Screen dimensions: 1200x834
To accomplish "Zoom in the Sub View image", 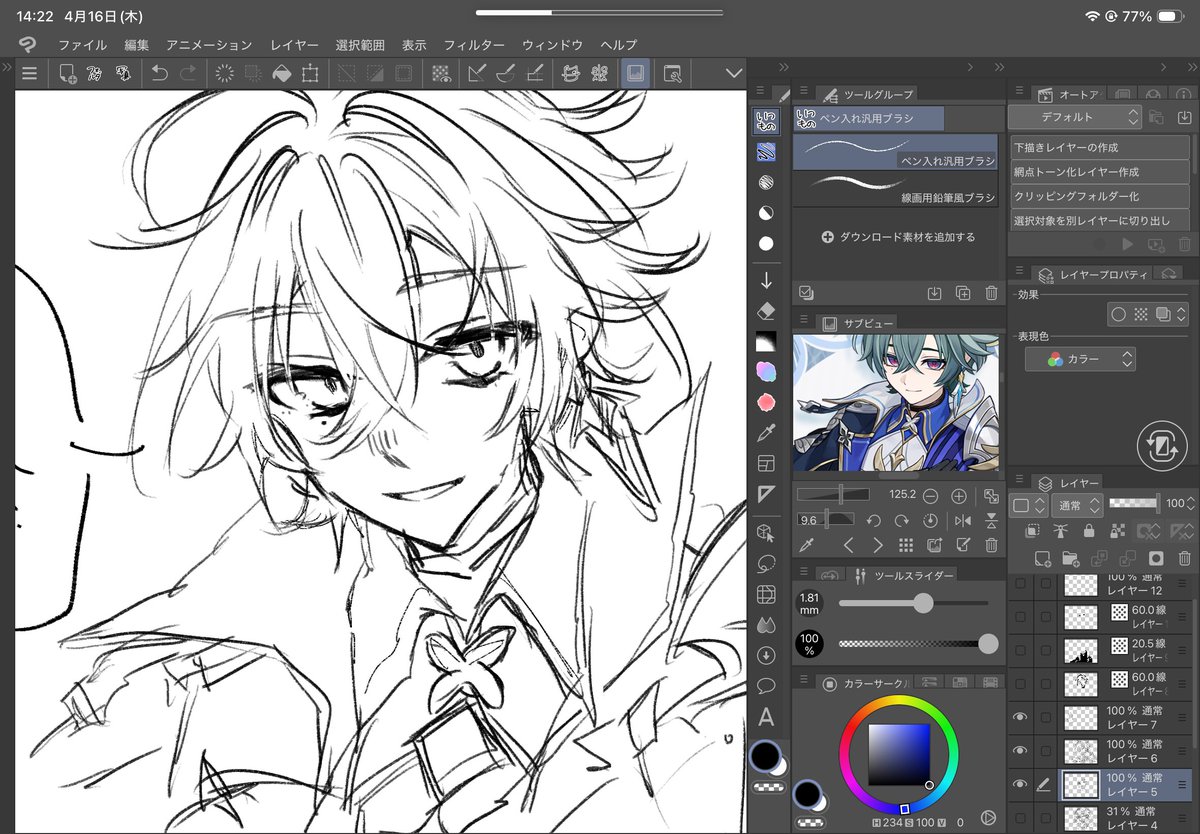I will (x=959, y=496).
